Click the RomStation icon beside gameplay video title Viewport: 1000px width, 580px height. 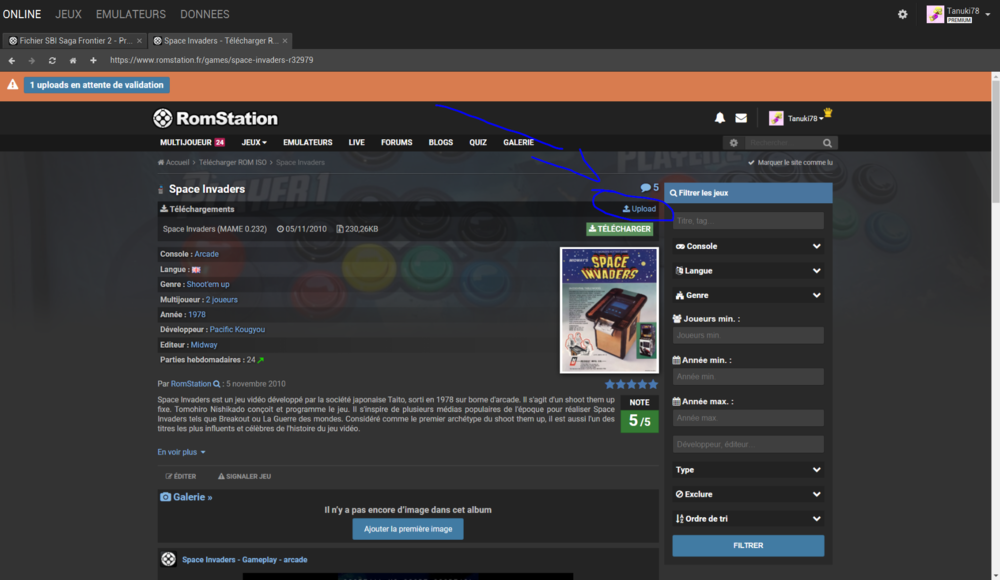(168, 560)
